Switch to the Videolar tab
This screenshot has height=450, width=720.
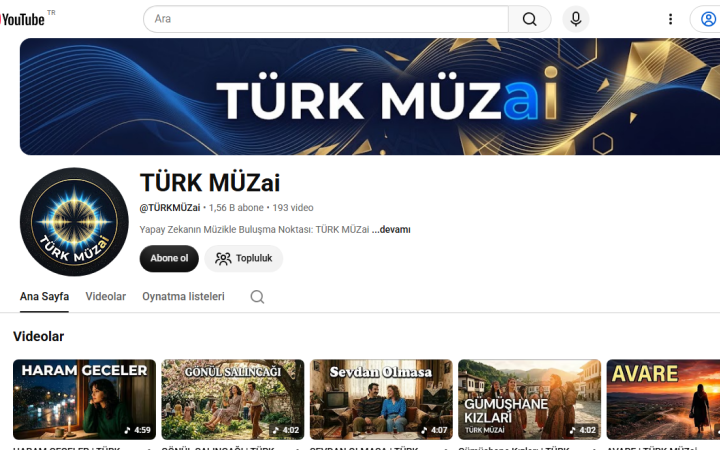[x=106, y=297]
